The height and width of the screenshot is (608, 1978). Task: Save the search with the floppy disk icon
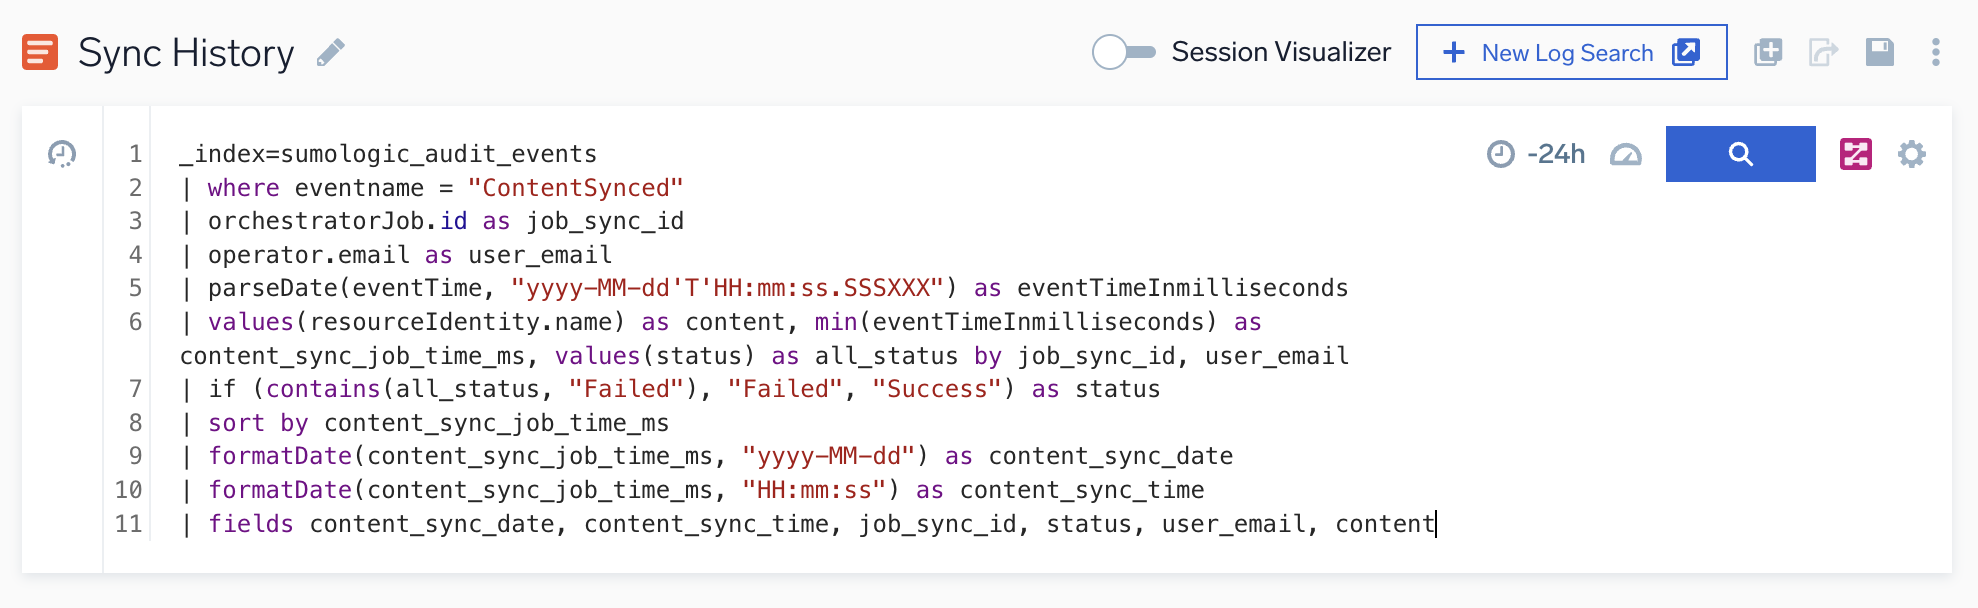[1880, 52]
